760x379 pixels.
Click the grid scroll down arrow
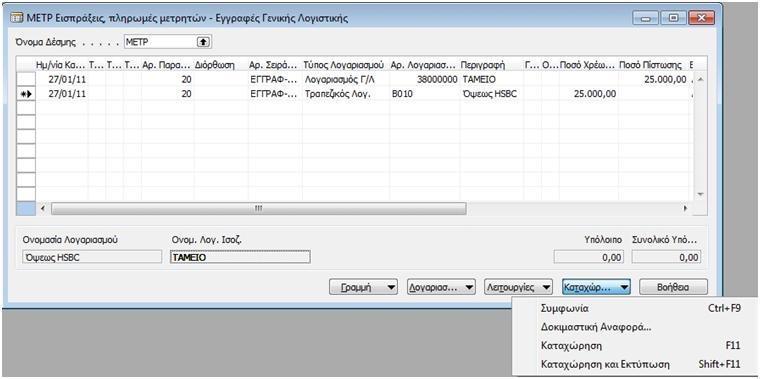tap(699, 194)
